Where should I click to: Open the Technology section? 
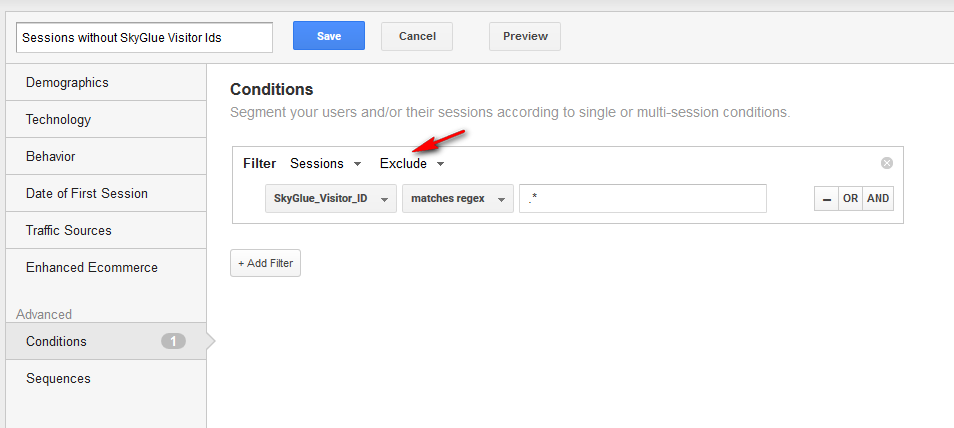click(x=58, y=119)
